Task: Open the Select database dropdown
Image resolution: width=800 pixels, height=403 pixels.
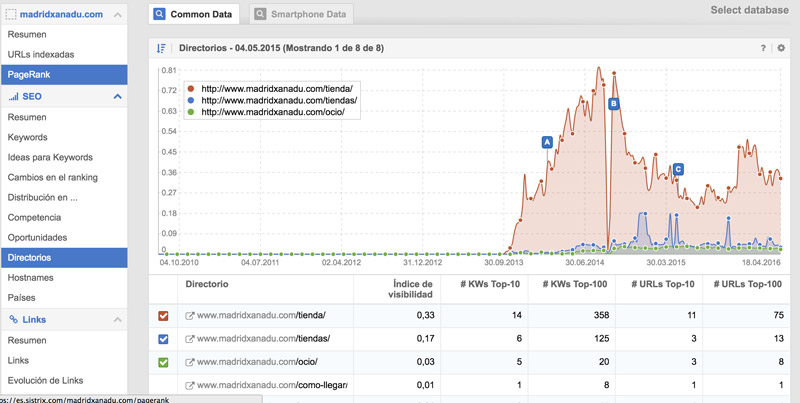Action: (749, 10)
